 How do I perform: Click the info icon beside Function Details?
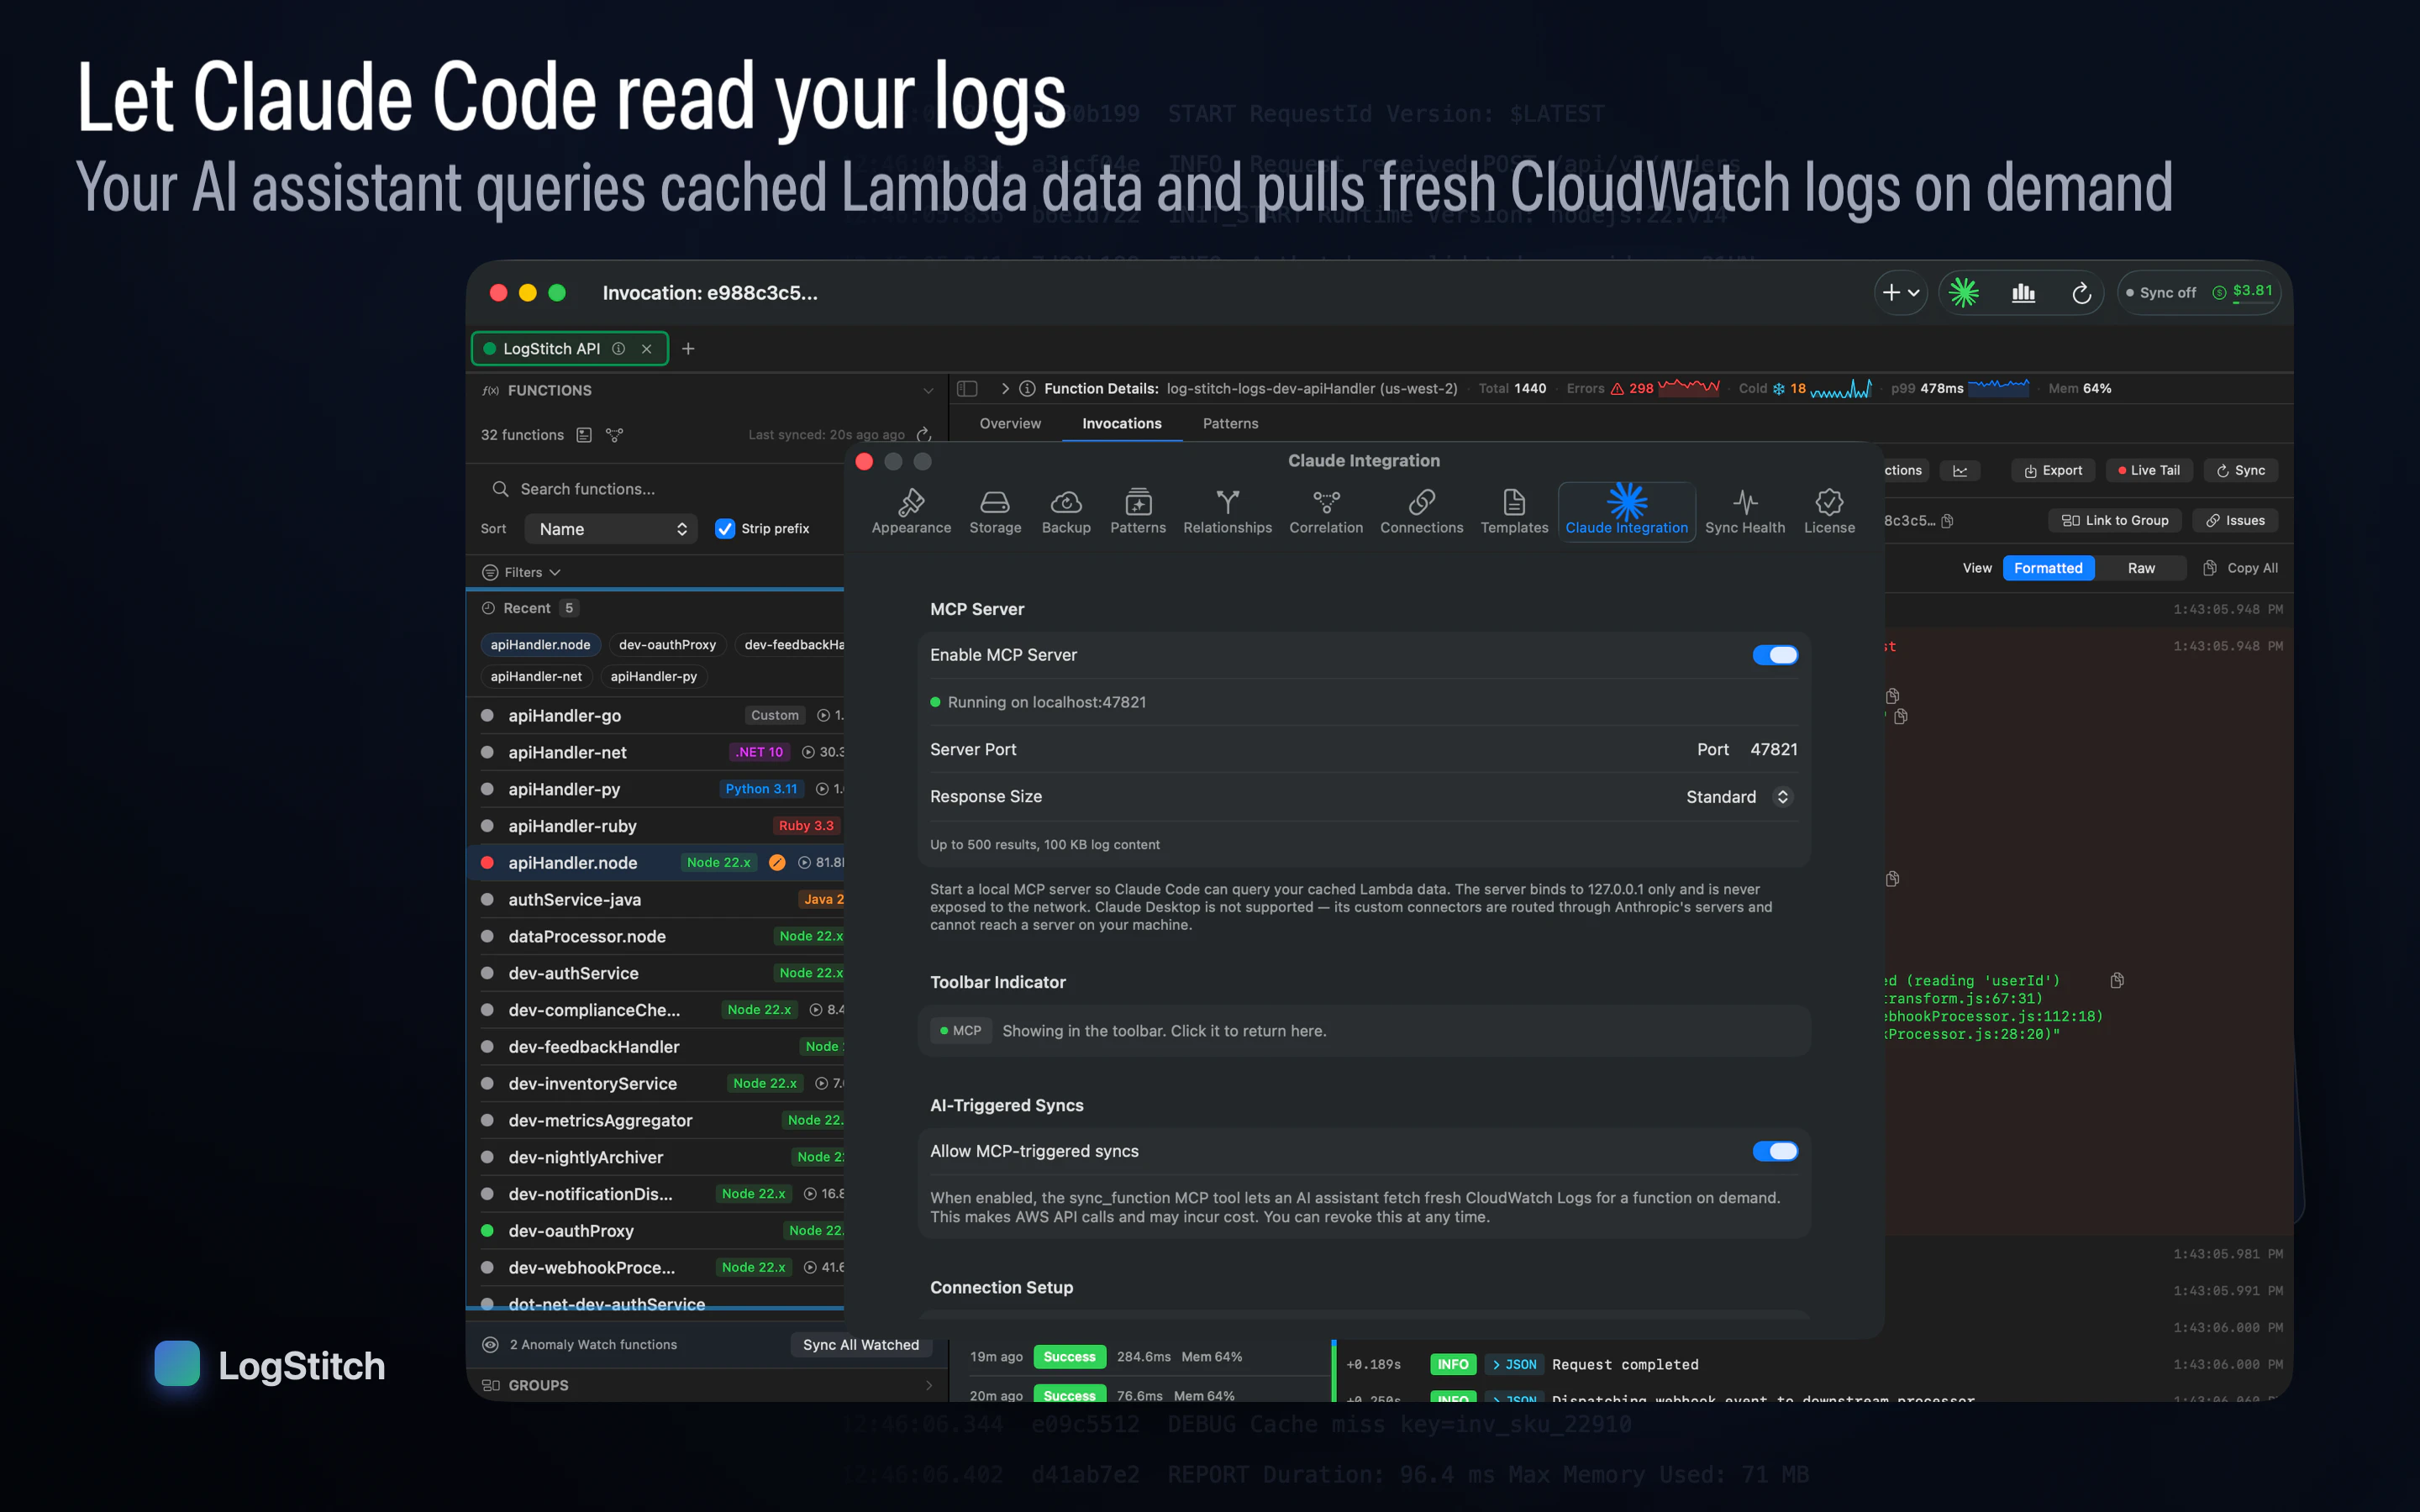click(1027, 388)
